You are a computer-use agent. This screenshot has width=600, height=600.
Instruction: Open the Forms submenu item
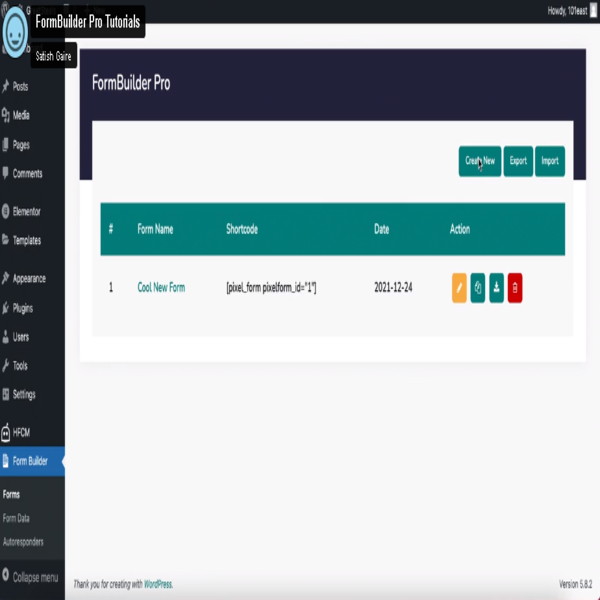tap(11, 494)
